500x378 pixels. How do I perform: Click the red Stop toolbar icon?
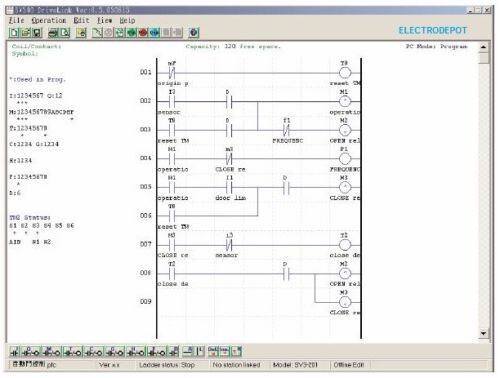point(143,33)
